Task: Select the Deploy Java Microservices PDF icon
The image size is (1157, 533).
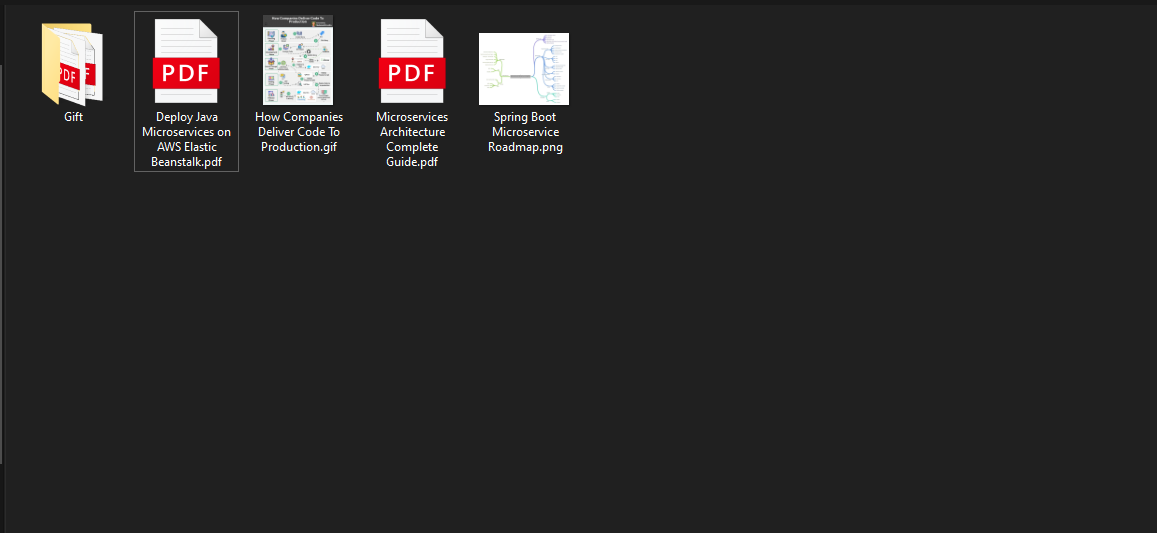Action: pos(186,61)
